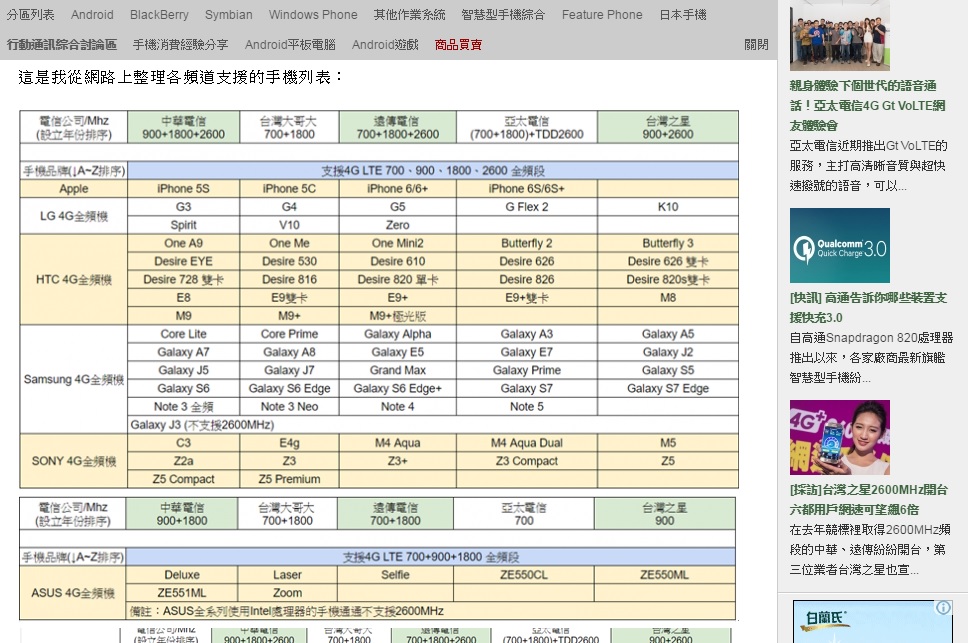
Task: Click the K10 cell in LG row
Action: coord(668,207)
